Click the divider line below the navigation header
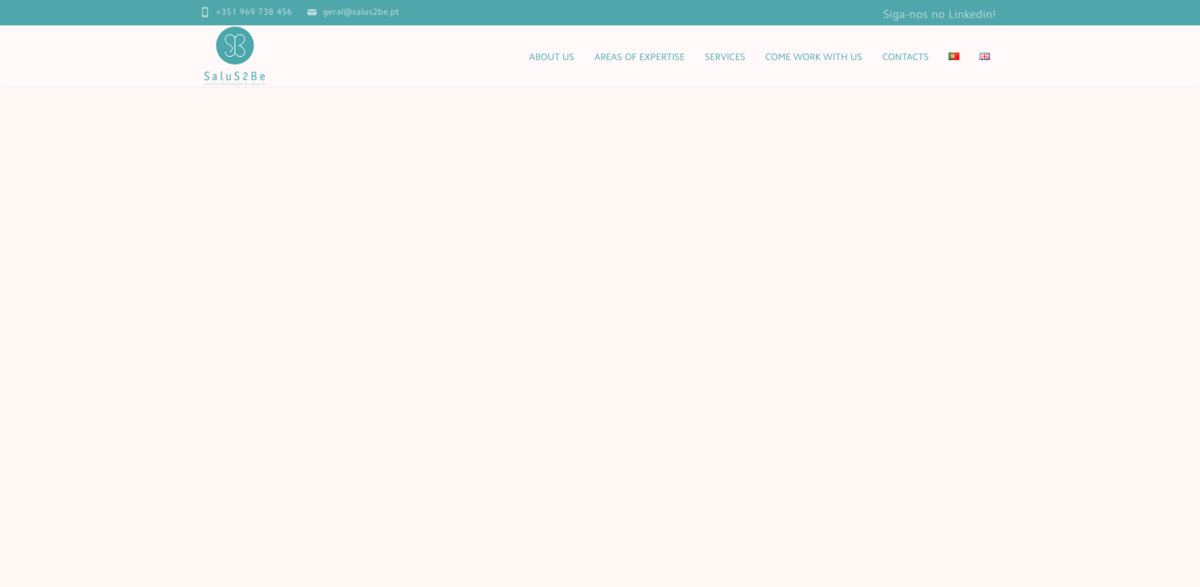This screenshot has height=587, width=1200. [600, 87]
